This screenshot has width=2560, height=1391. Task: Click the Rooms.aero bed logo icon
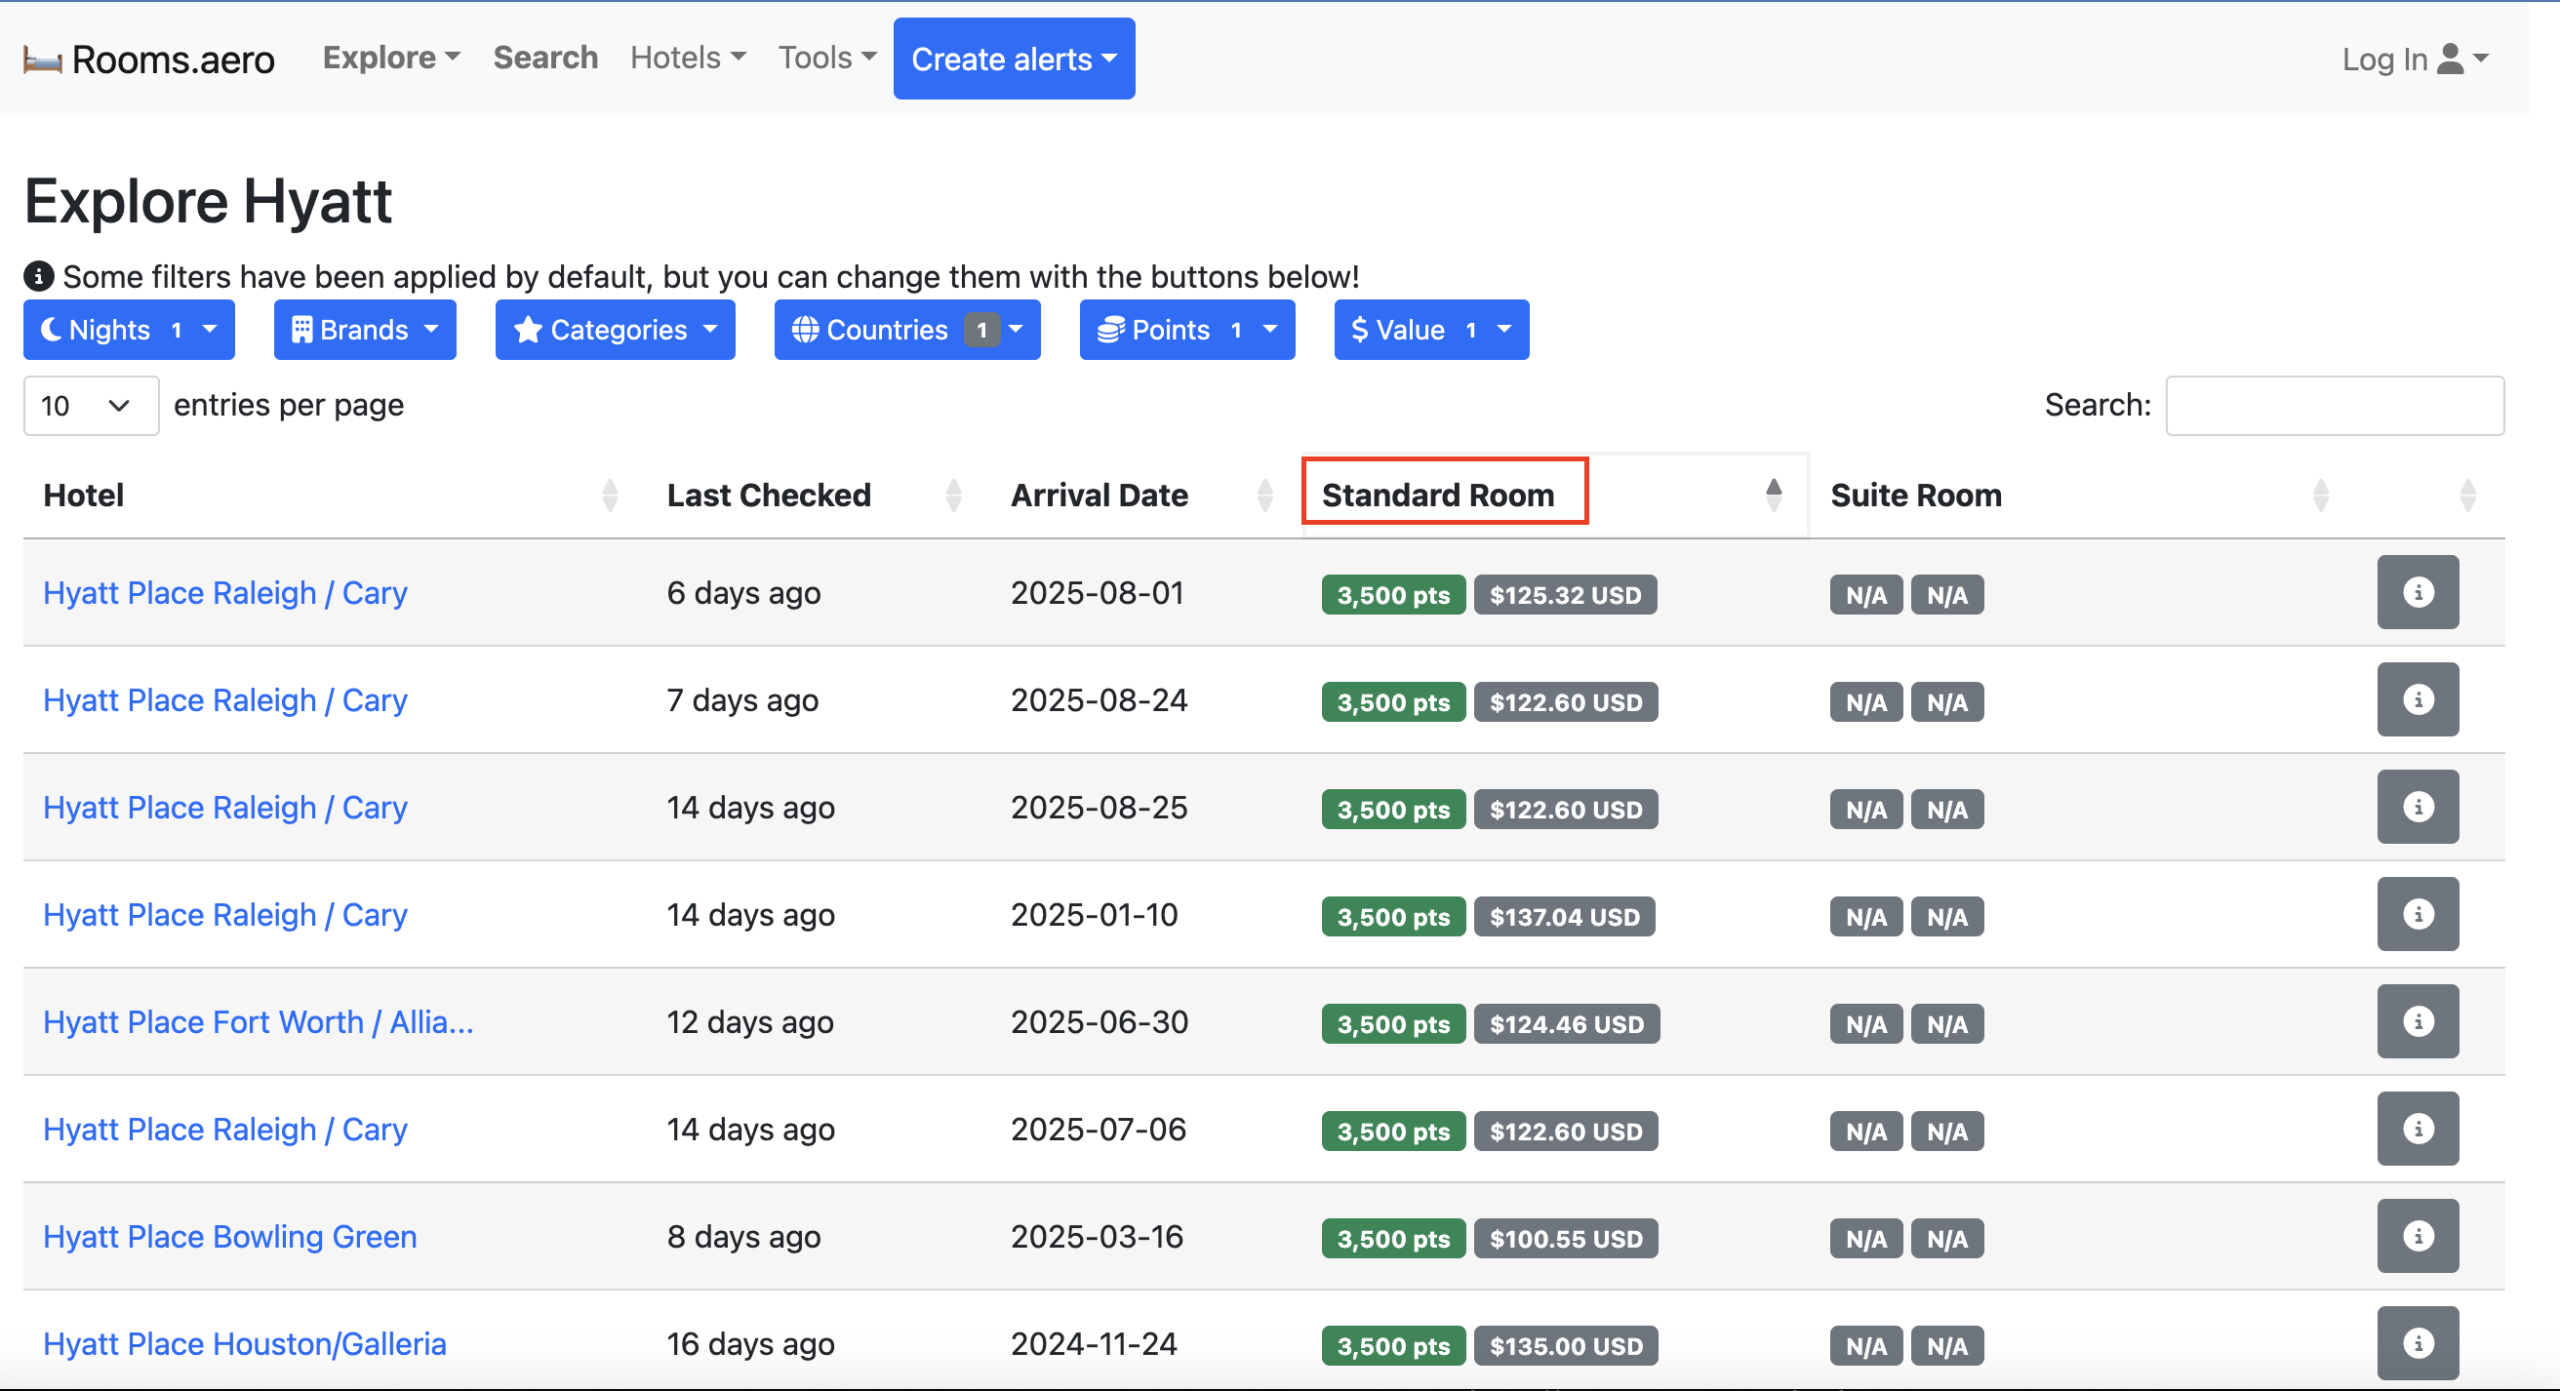(x=42, y=60)
